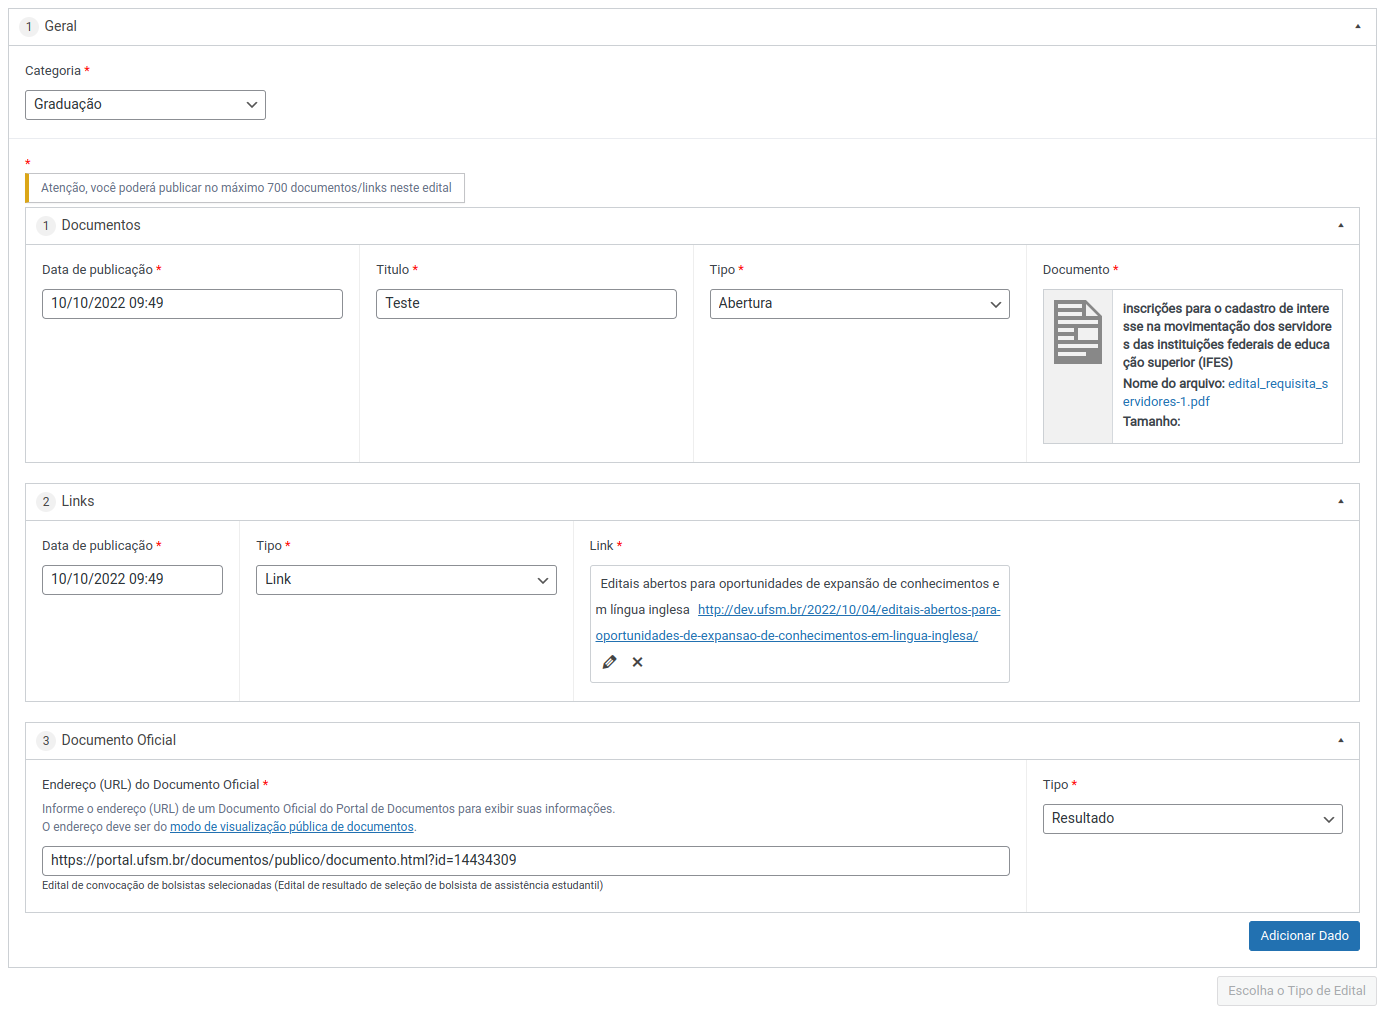Viewport: 1388px width, 1017px height.
Task: Click the Titulo field containing Teste
Action: pyautogui.click(x=526, y=304)
